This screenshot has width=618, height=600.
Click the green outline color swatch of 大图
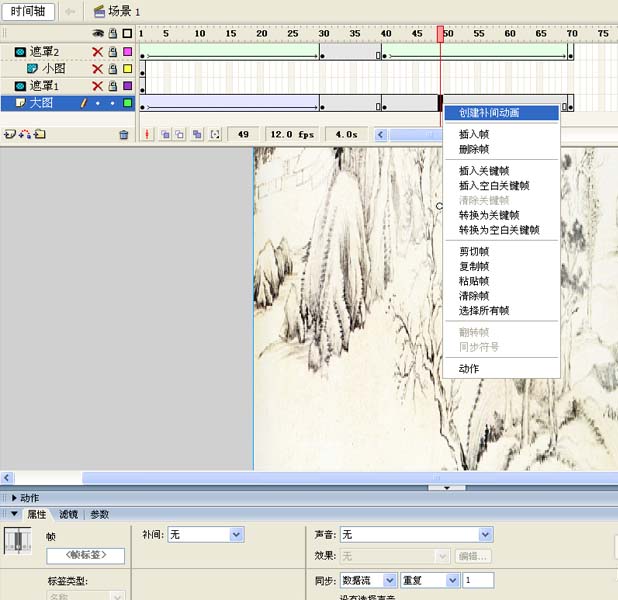tap(127, 103)
